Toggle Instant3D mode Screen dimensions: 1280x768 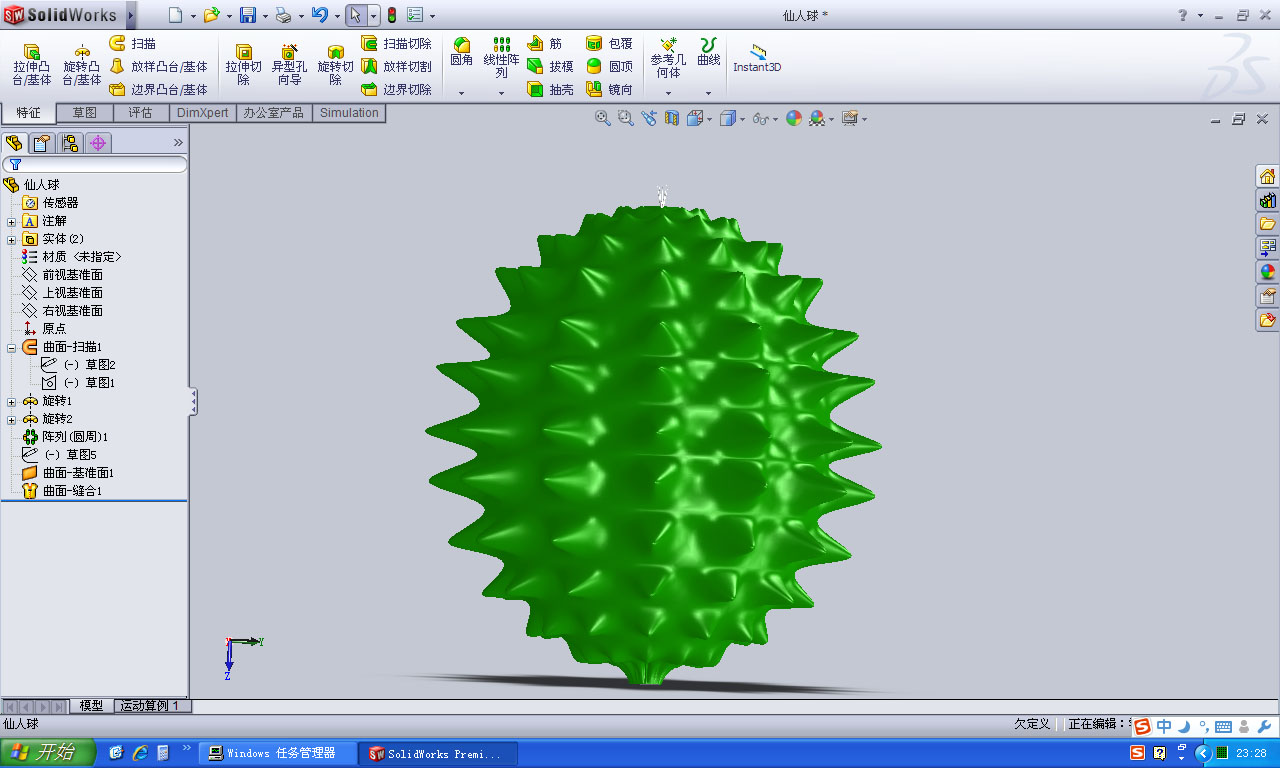[x=757, y=58]
